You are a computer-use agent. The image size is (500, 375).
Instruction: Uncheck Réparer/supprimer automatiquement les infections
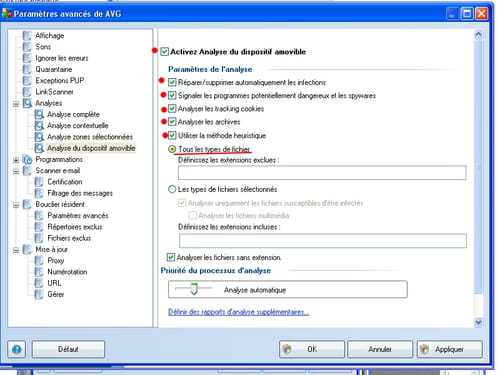[172, 82]
